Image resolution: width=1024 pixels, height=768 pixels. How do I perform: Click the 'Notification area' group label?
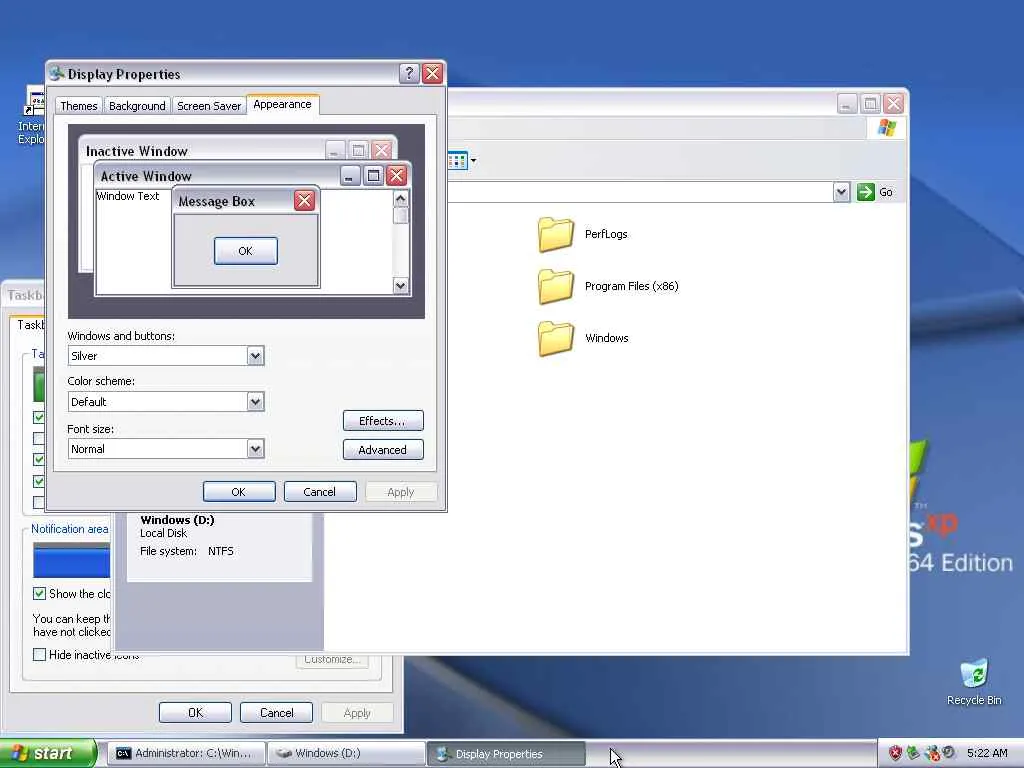[70, 529]
